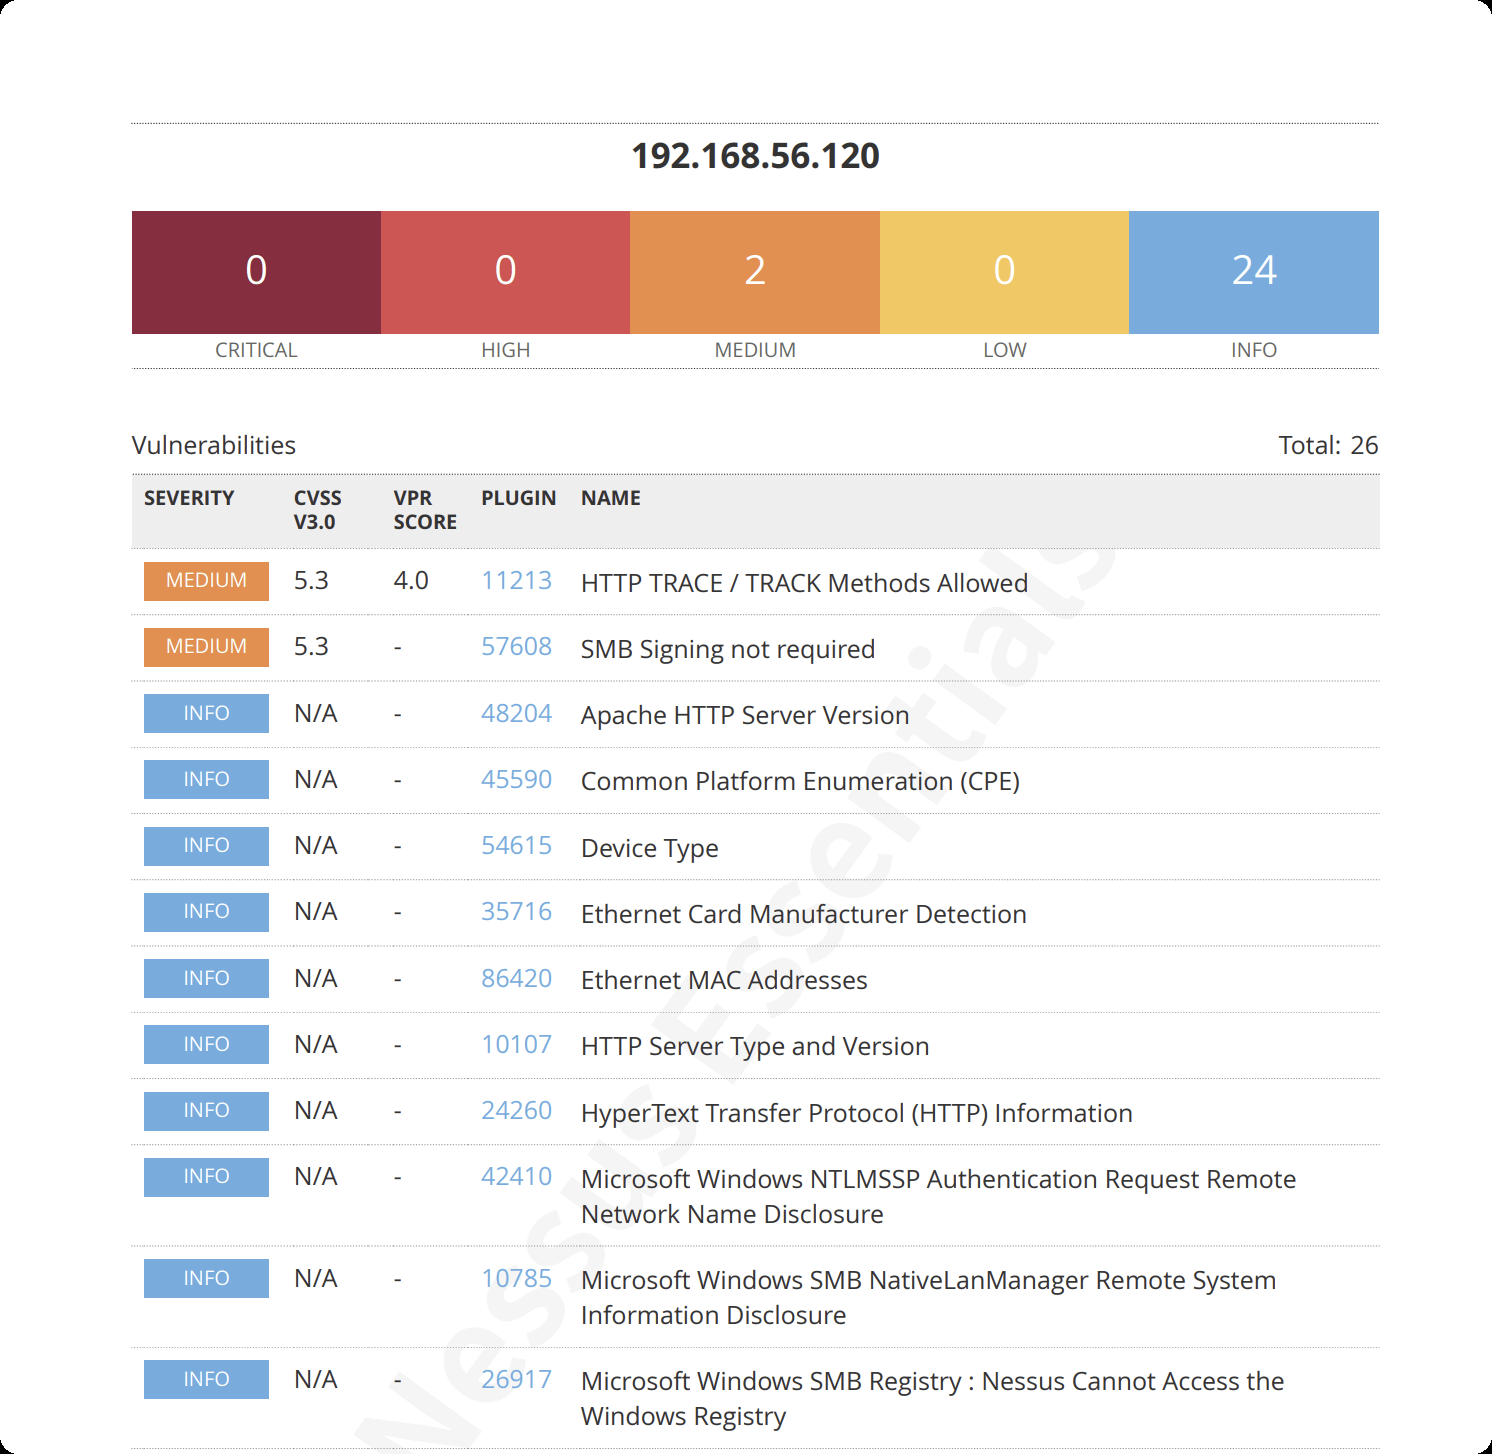The width and height of the screenshot is (1492, 1454).
Task: Click plugin number 54615
Action: click(516, 845)
